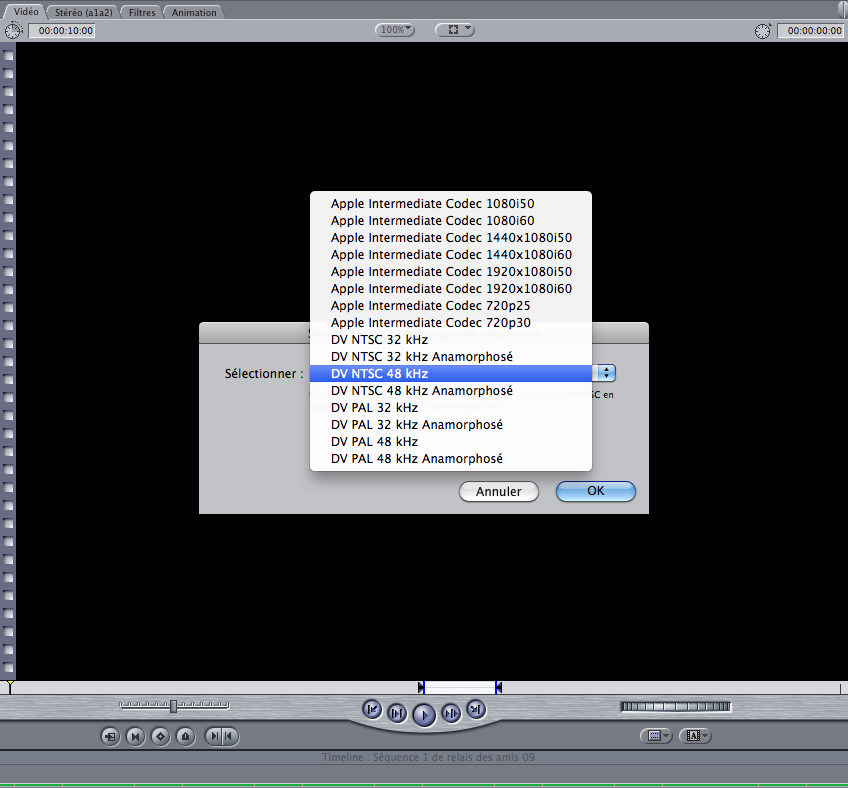Select DV PAL 32 kHz preset
The width and height of the screenshot is (848, 788).
tap(450, 407)
